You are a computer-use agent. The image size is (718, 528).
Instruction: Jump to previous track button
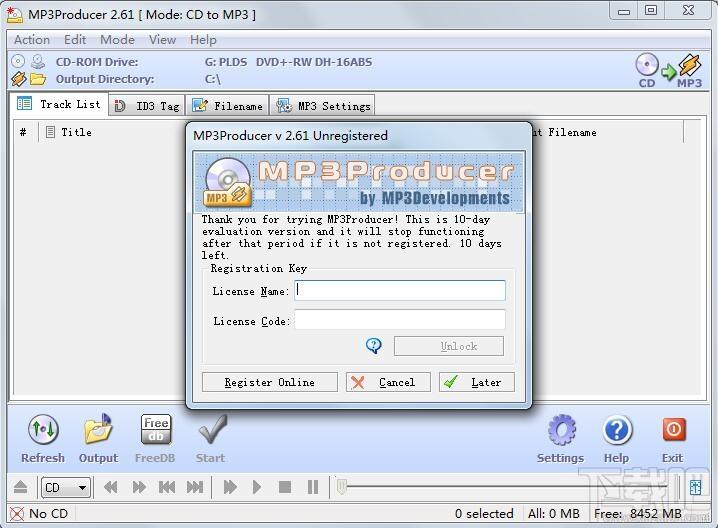pos(167,487)
